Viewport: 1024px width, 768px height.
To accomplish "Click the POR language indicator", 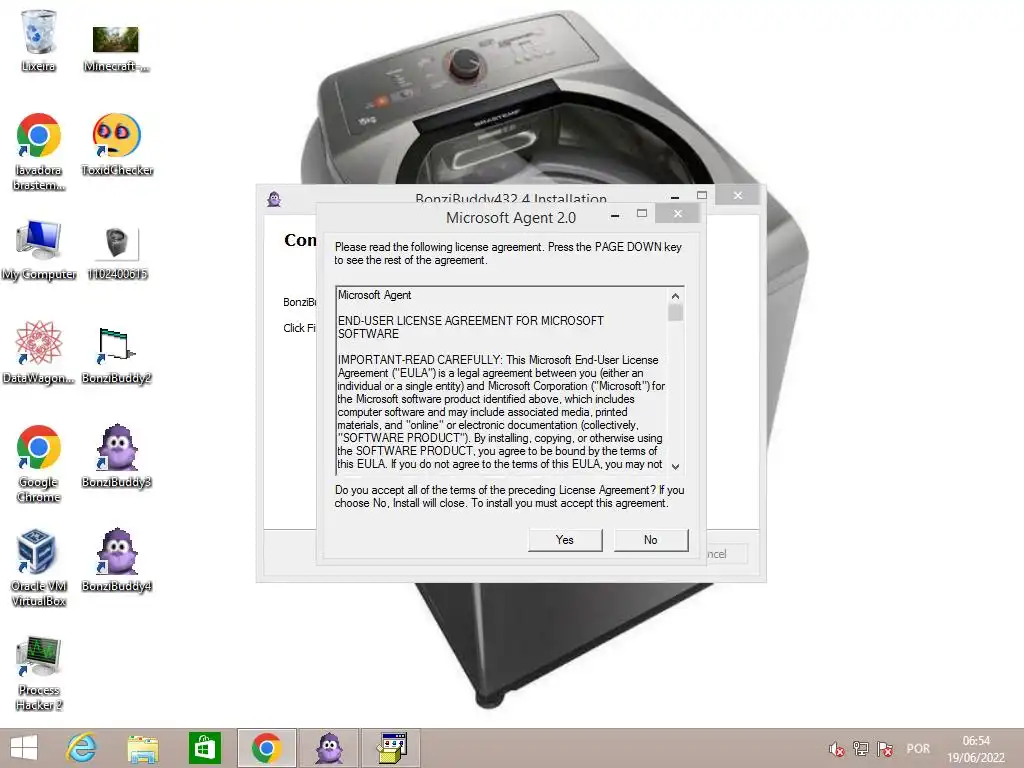I will point(918,749).
